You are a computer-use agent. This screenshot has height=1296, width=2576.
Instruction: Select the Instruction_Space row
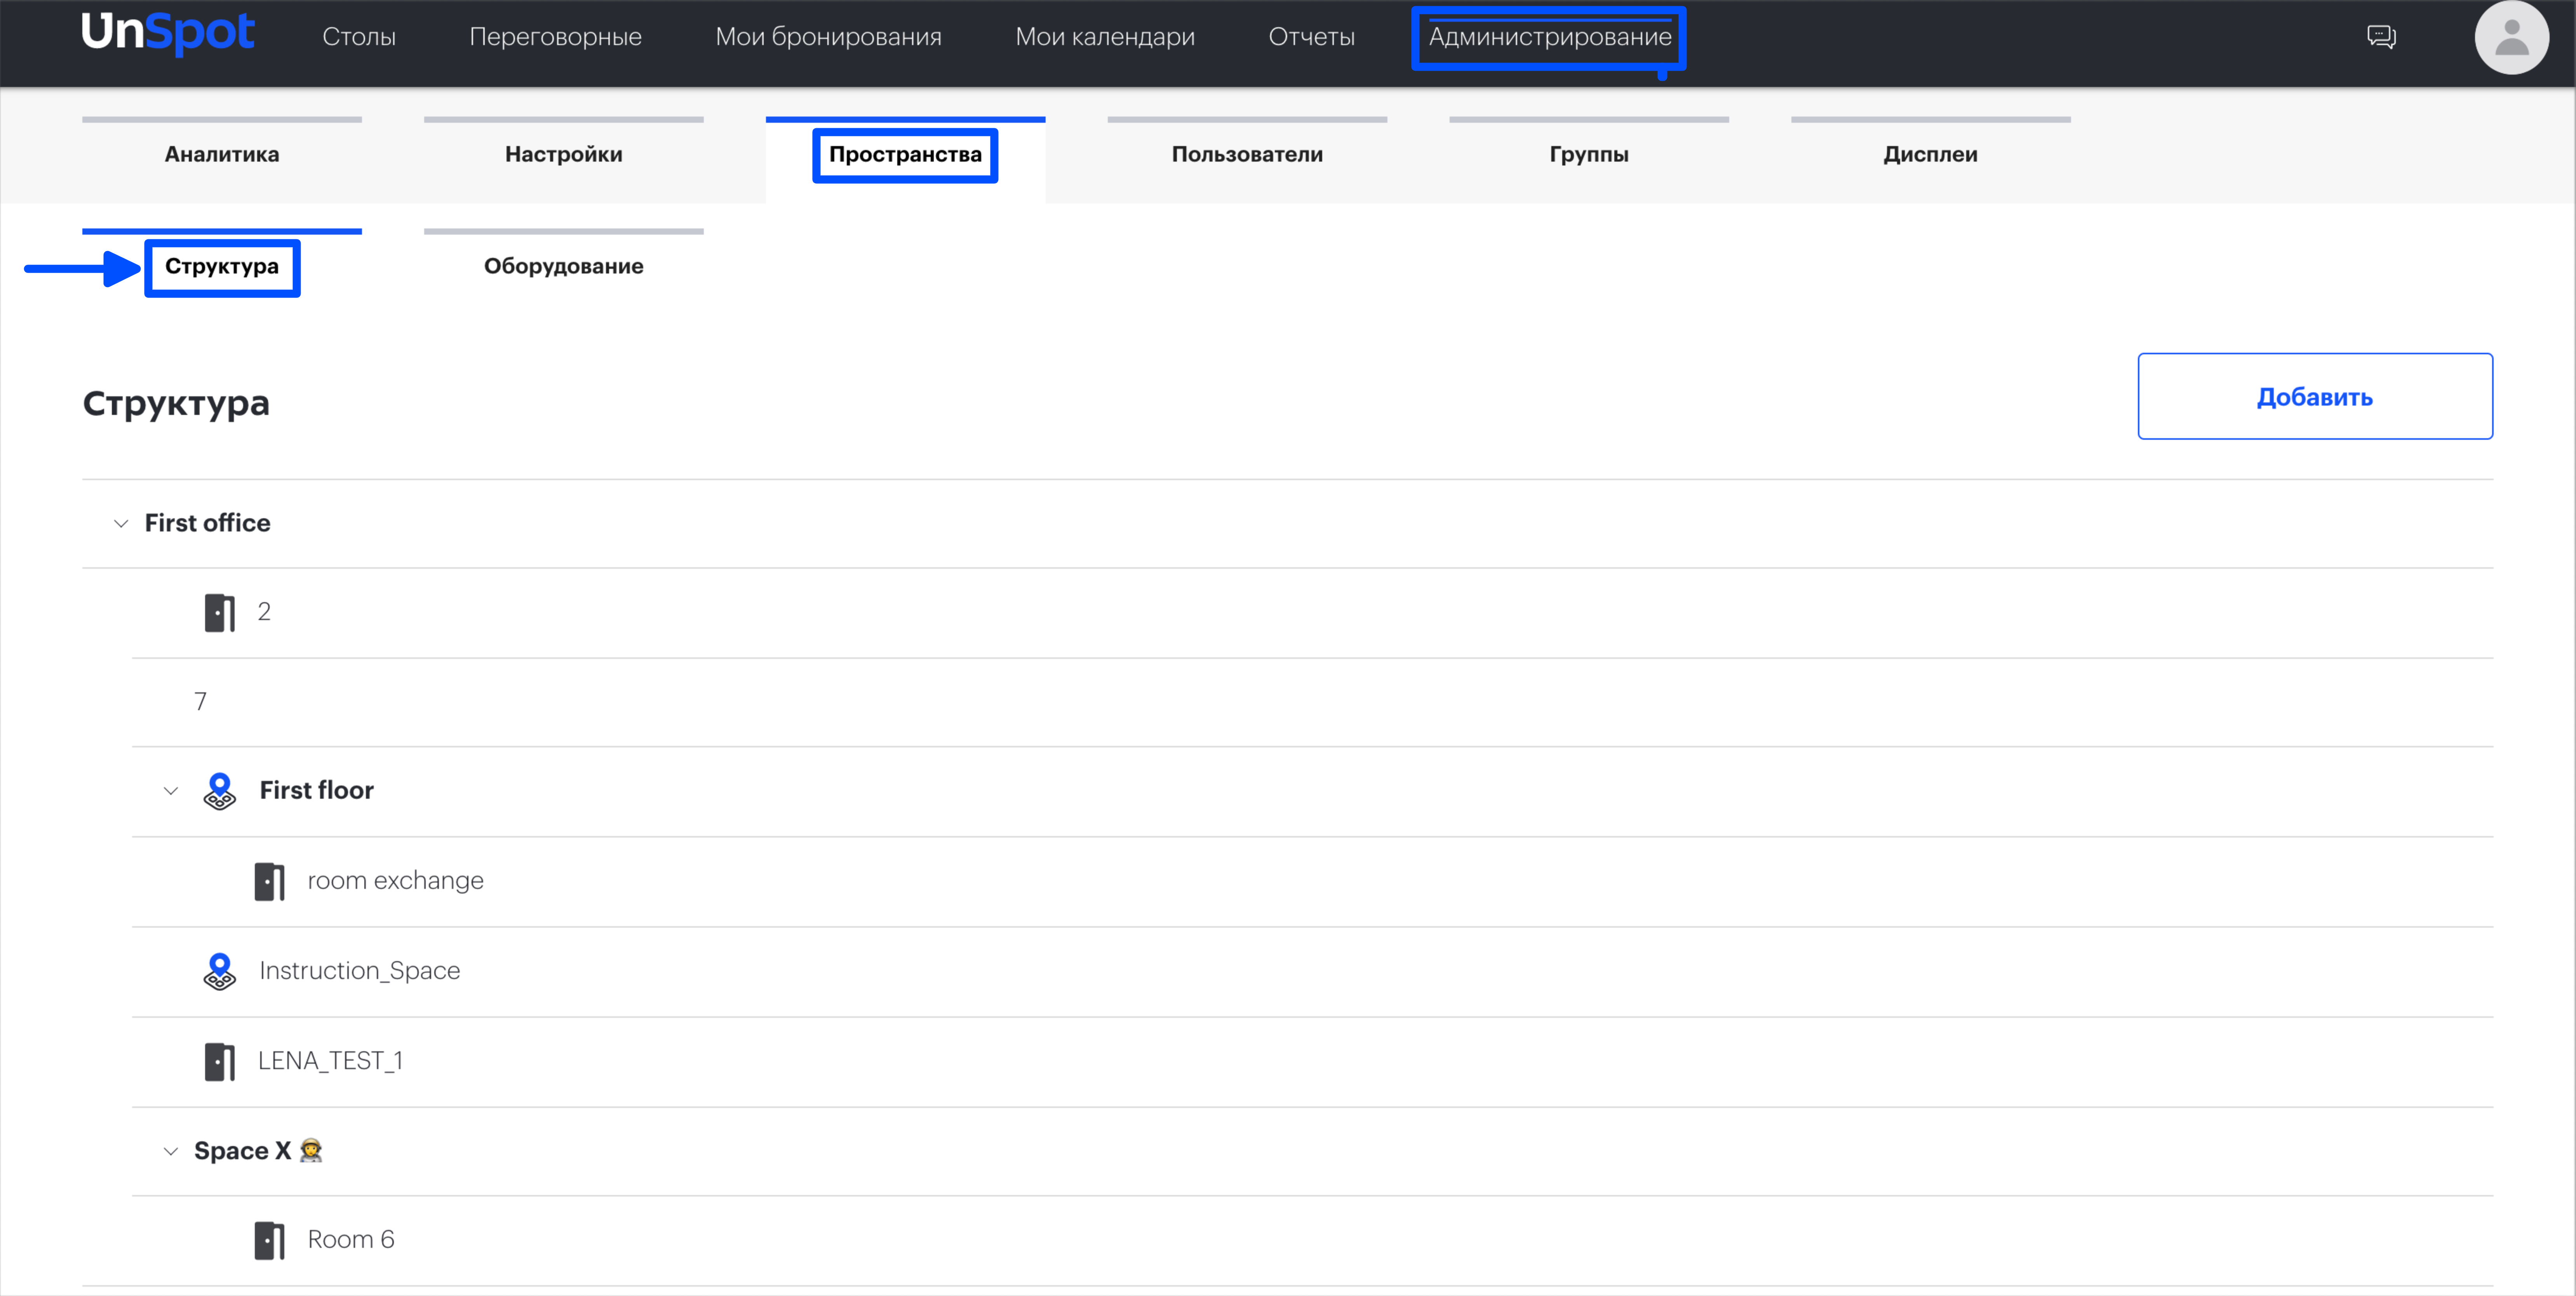(x=1312, y=972)
